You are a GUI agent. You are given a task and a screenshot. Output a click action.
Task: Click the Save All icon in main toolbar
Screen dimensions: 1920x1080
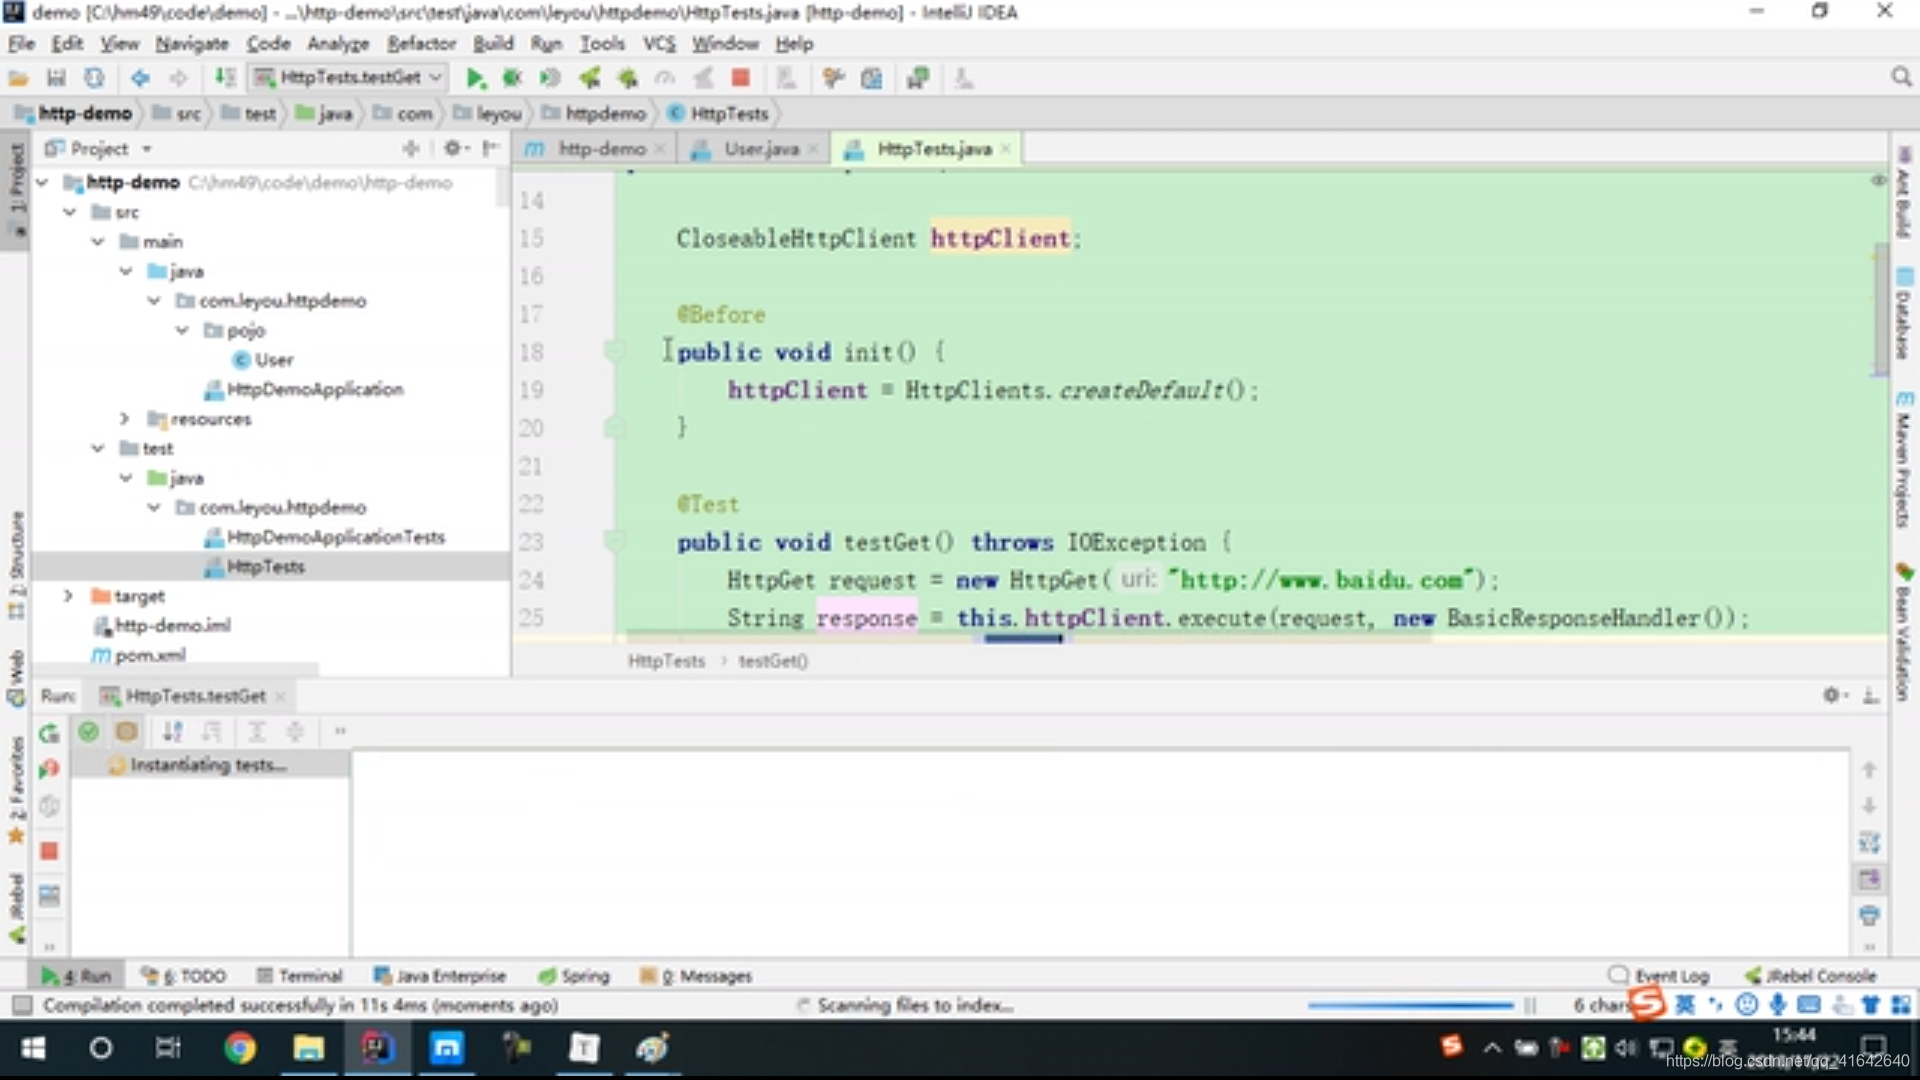tap(56, 78)
